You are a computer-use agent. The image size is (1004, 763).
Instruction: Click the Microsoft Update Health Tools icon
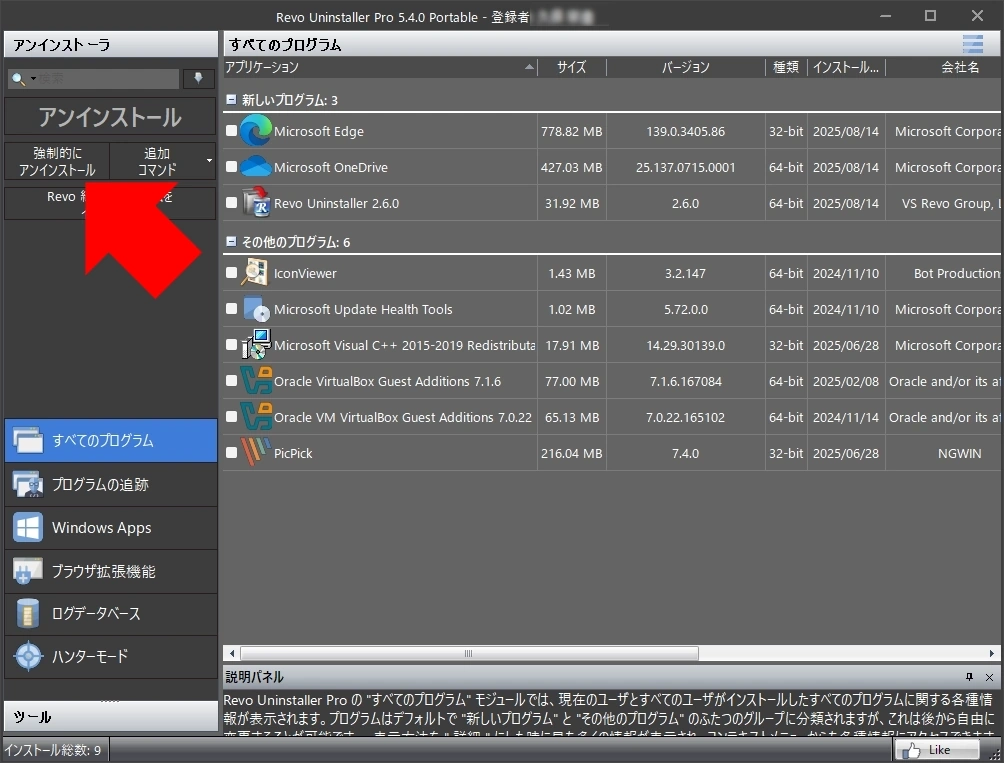click(255, 309)
